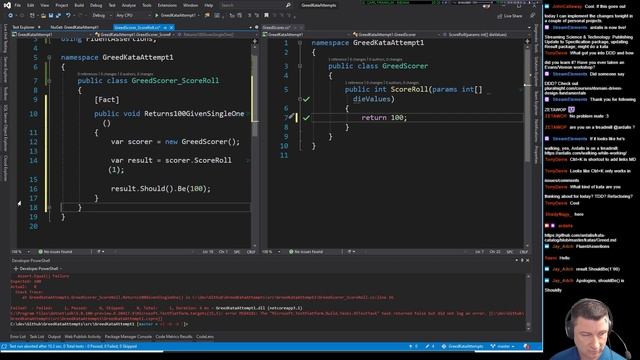Click the Open File folder icon
640x360 pixels.
43,16
